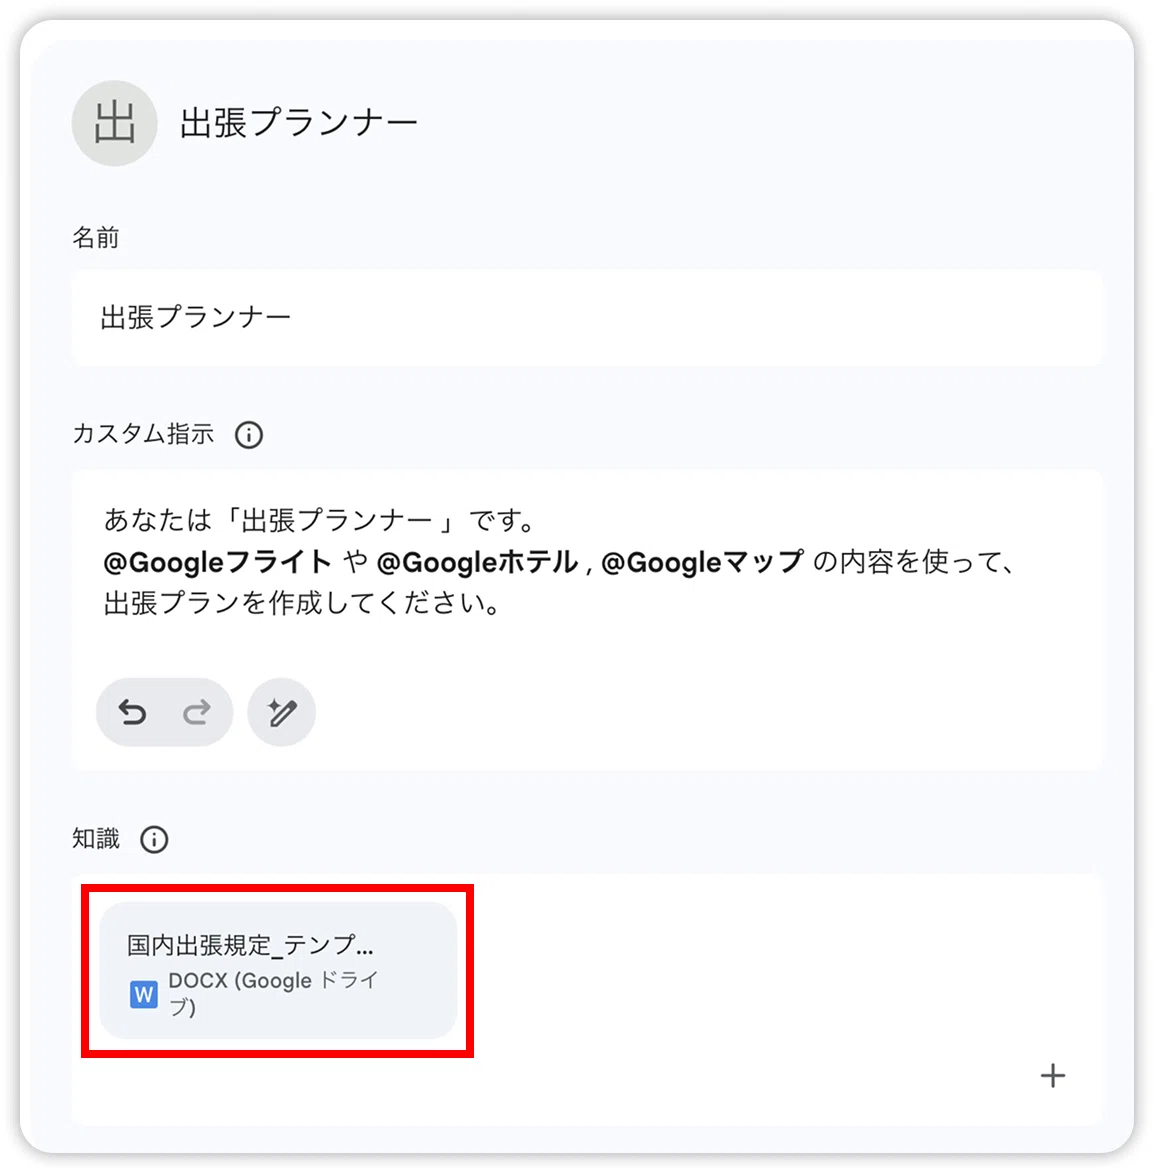This screenshot has width=1154, height=1173.
Task: Select the @Googleフライト mention
Action: pos(218,562)
